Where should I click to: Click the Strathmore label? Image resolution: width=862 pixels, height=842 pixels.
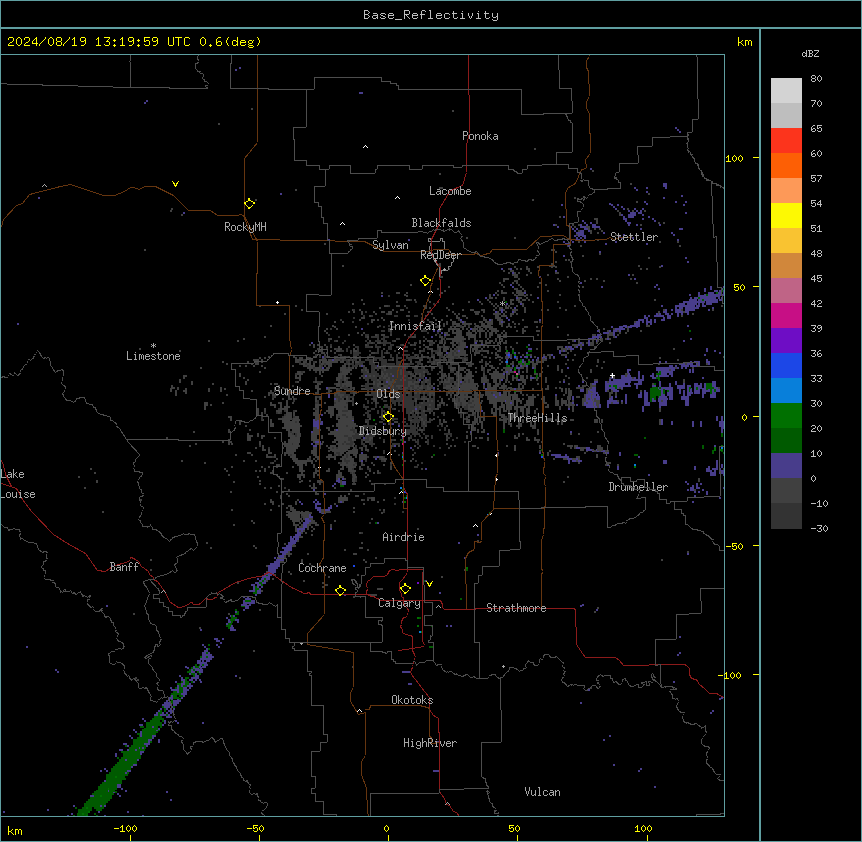tap(516, 608)
